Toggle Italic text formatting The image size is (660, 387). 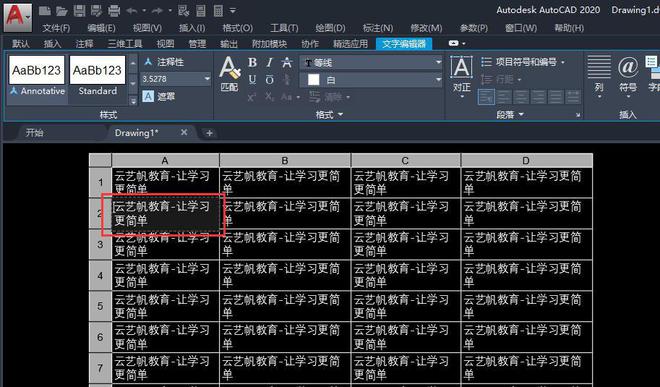pyautogui.click(x=269, y=62)
